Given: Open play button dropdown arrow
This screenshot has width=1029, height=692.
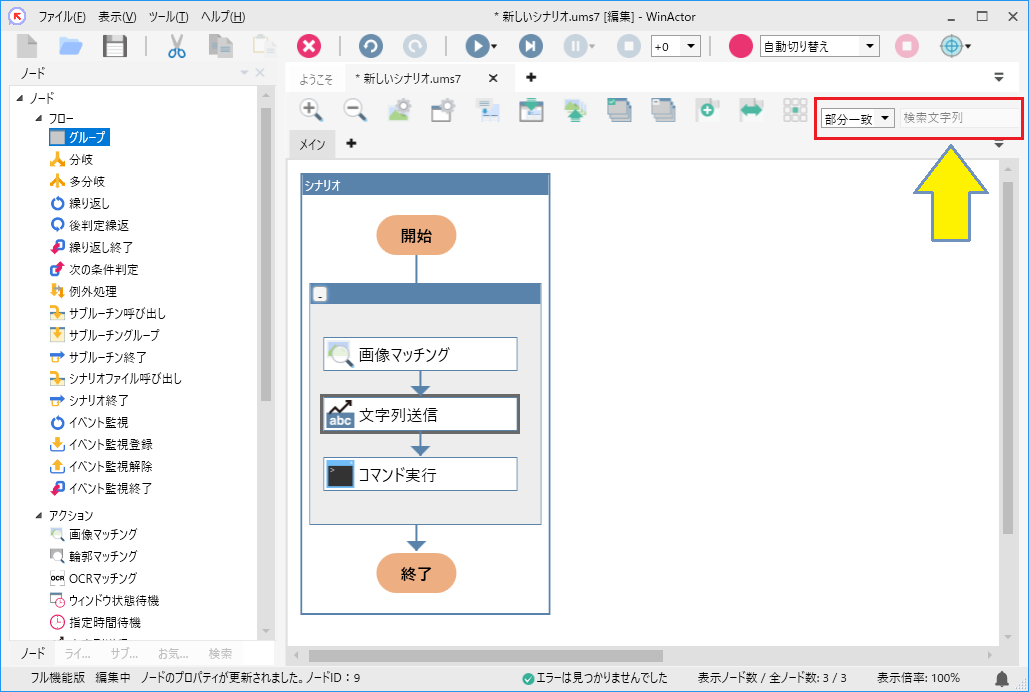Looking at the screenshot, I should click(494, 47).
